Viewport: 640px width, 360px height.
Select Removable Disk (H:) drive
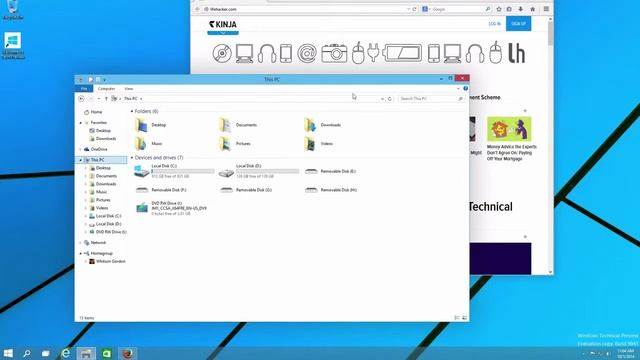[331, 190]
